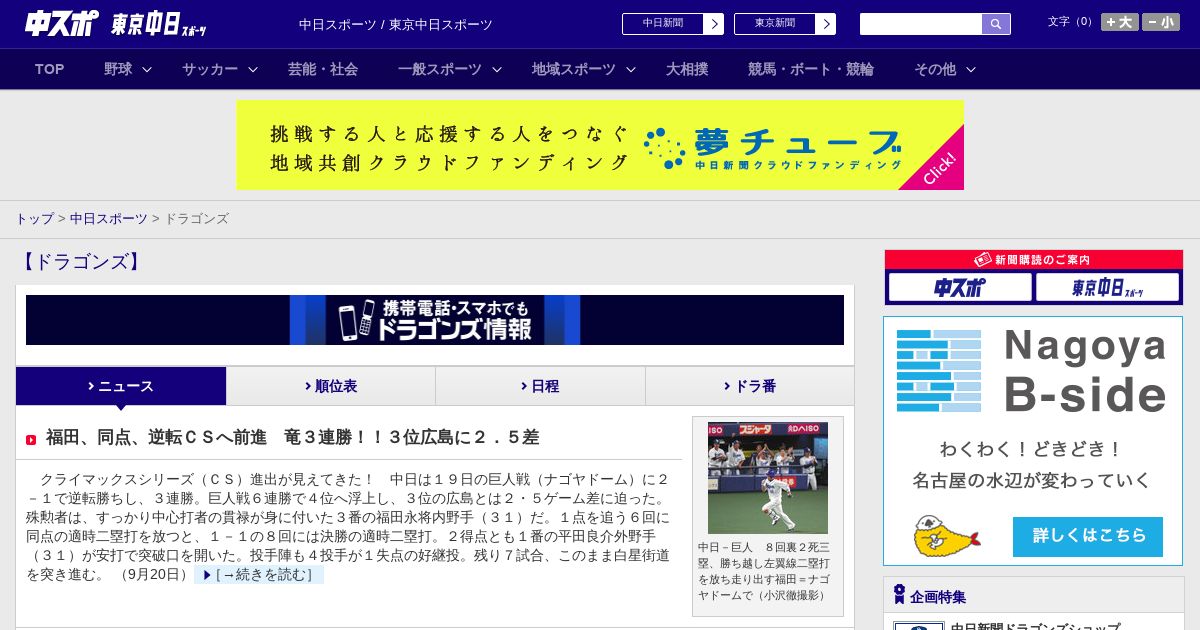Open 地域スポーツ navigation menu

tap(574, 69)
